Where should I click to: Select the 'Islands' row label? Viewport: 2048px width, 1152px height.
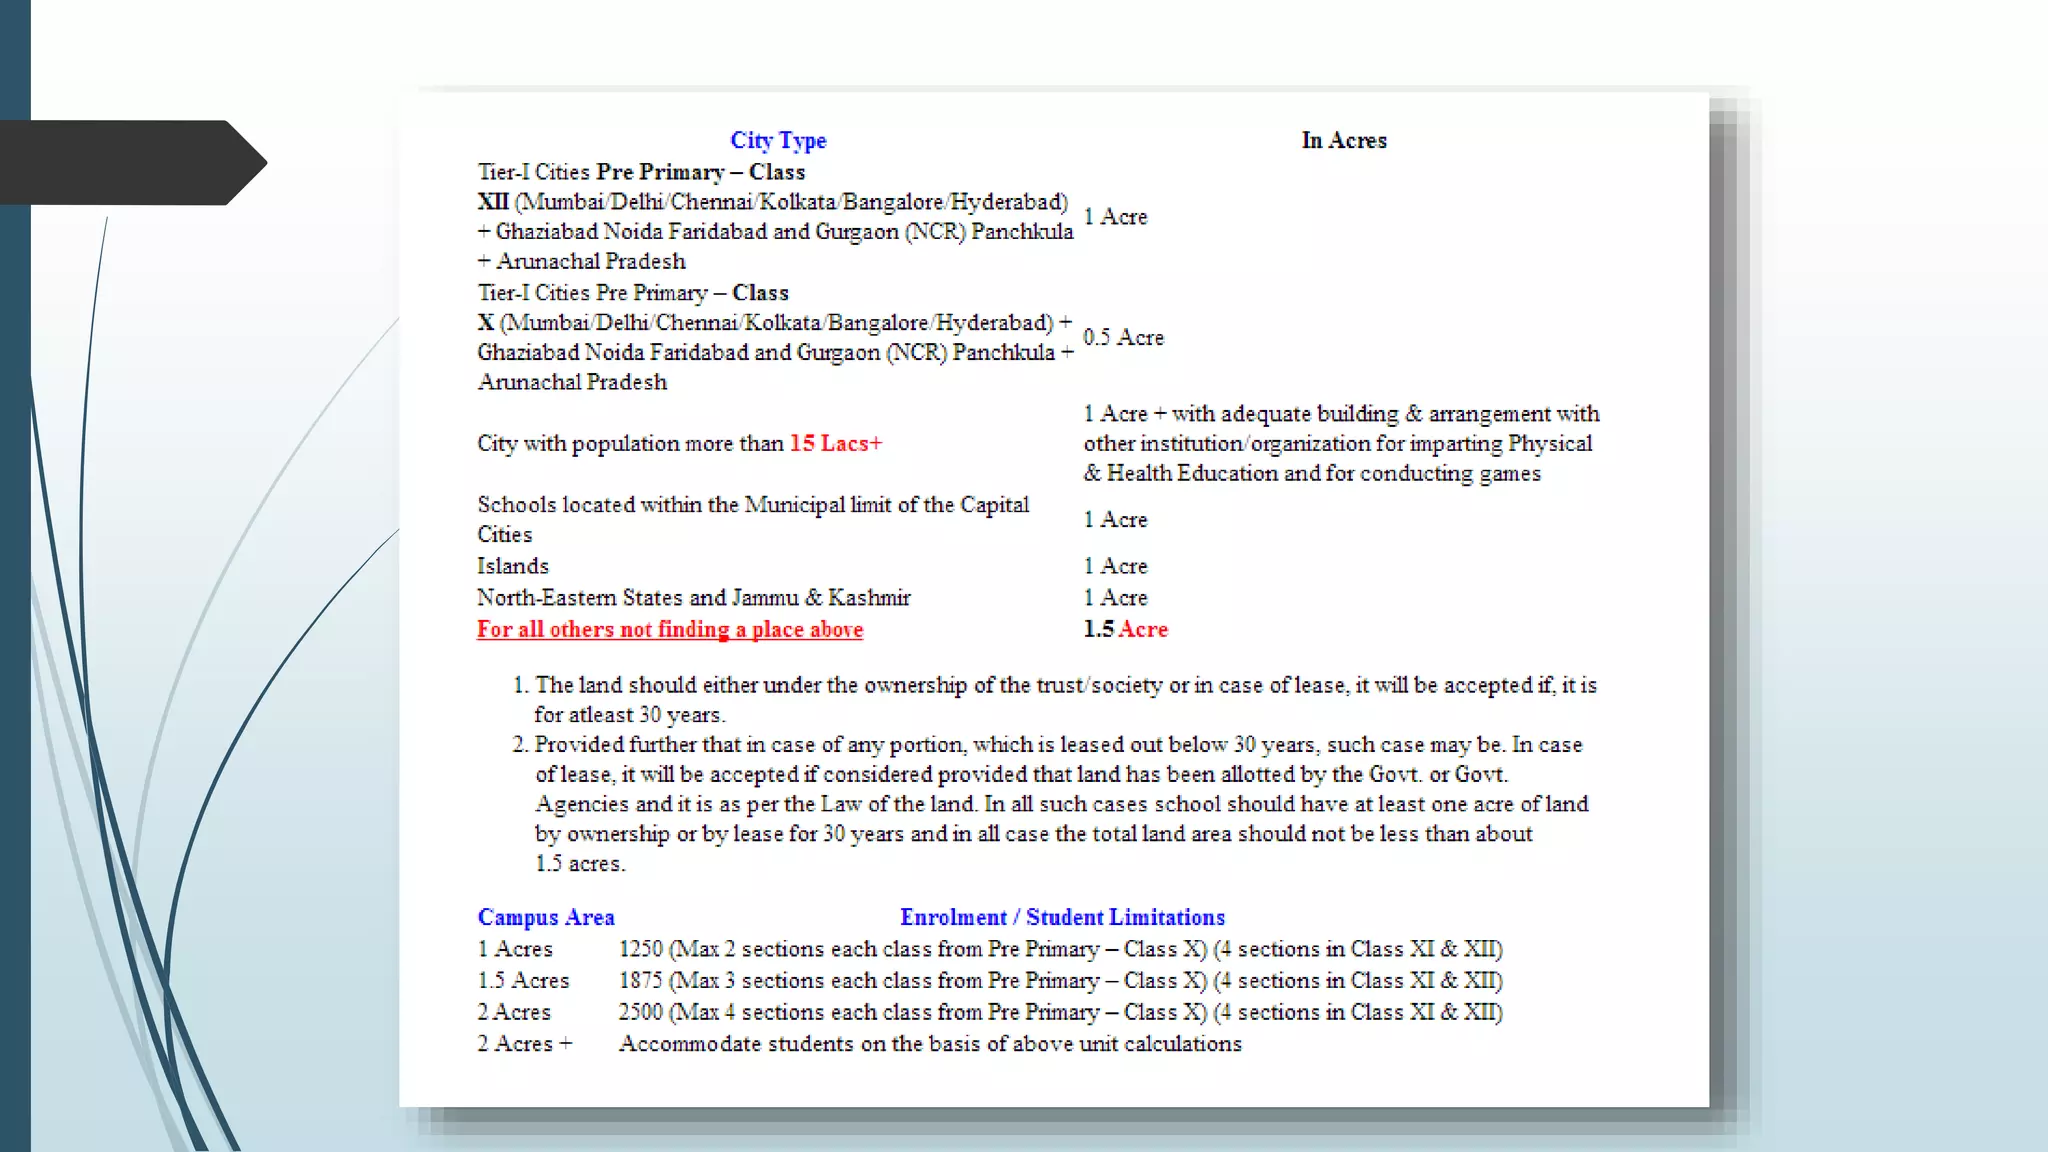pos(512,567)
